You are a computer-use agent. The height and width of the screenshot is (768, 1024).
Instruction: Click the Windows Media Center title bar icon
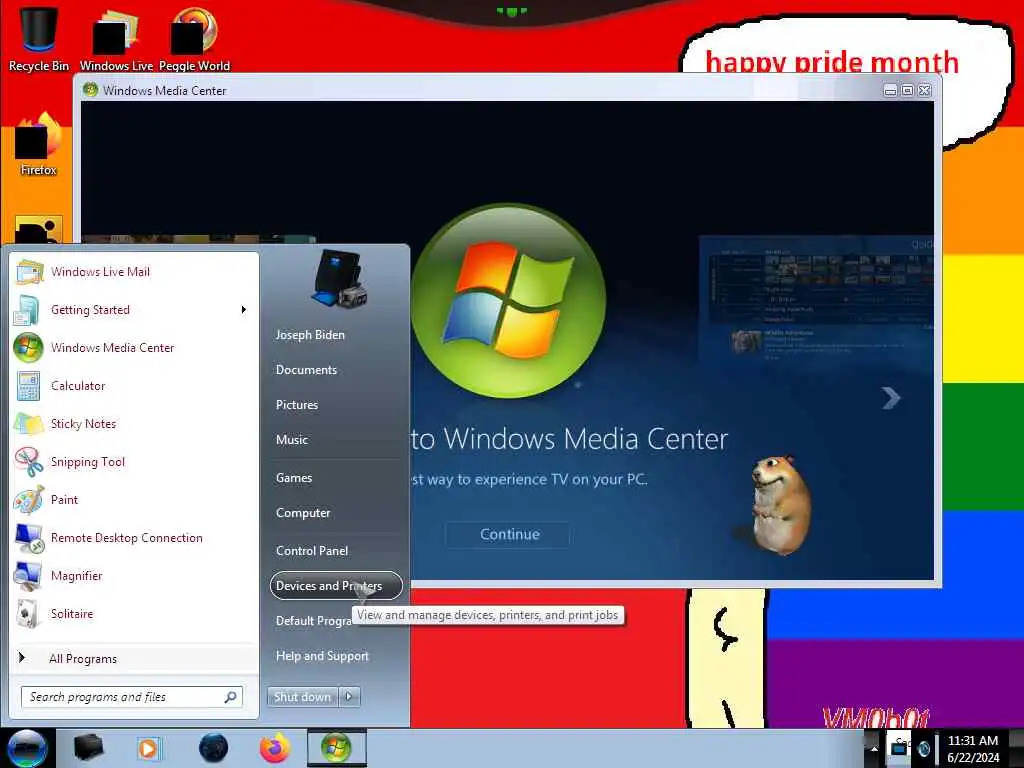[91, 90]
